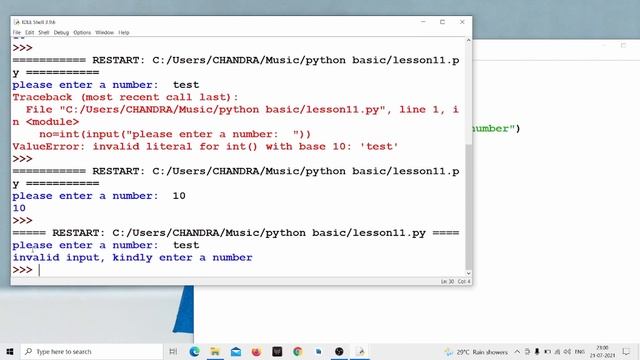
Task: Click the microphone tray icon
Action: (537, 351)
